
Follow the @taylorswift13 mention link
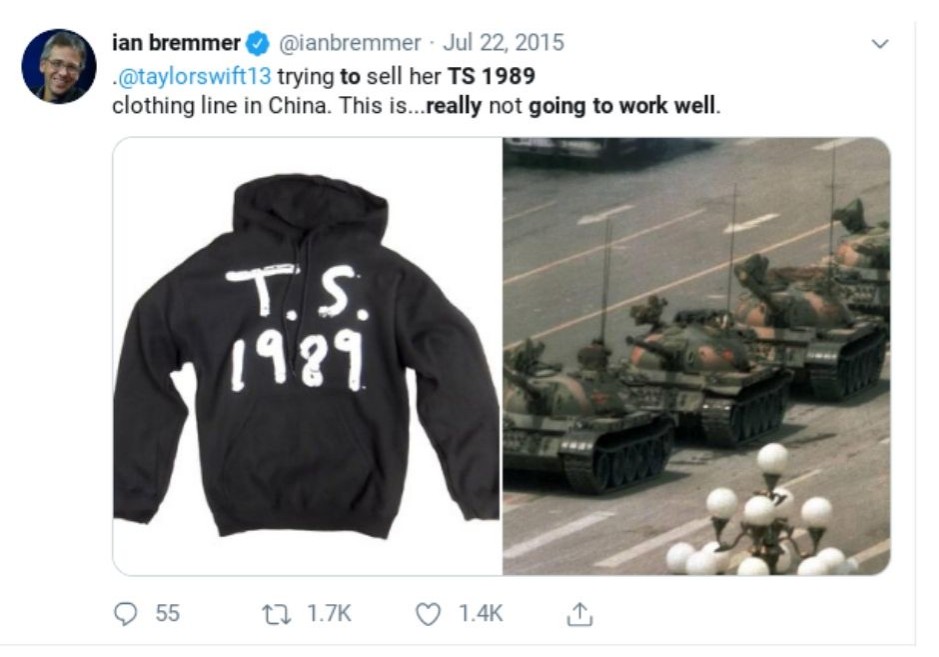193,76
